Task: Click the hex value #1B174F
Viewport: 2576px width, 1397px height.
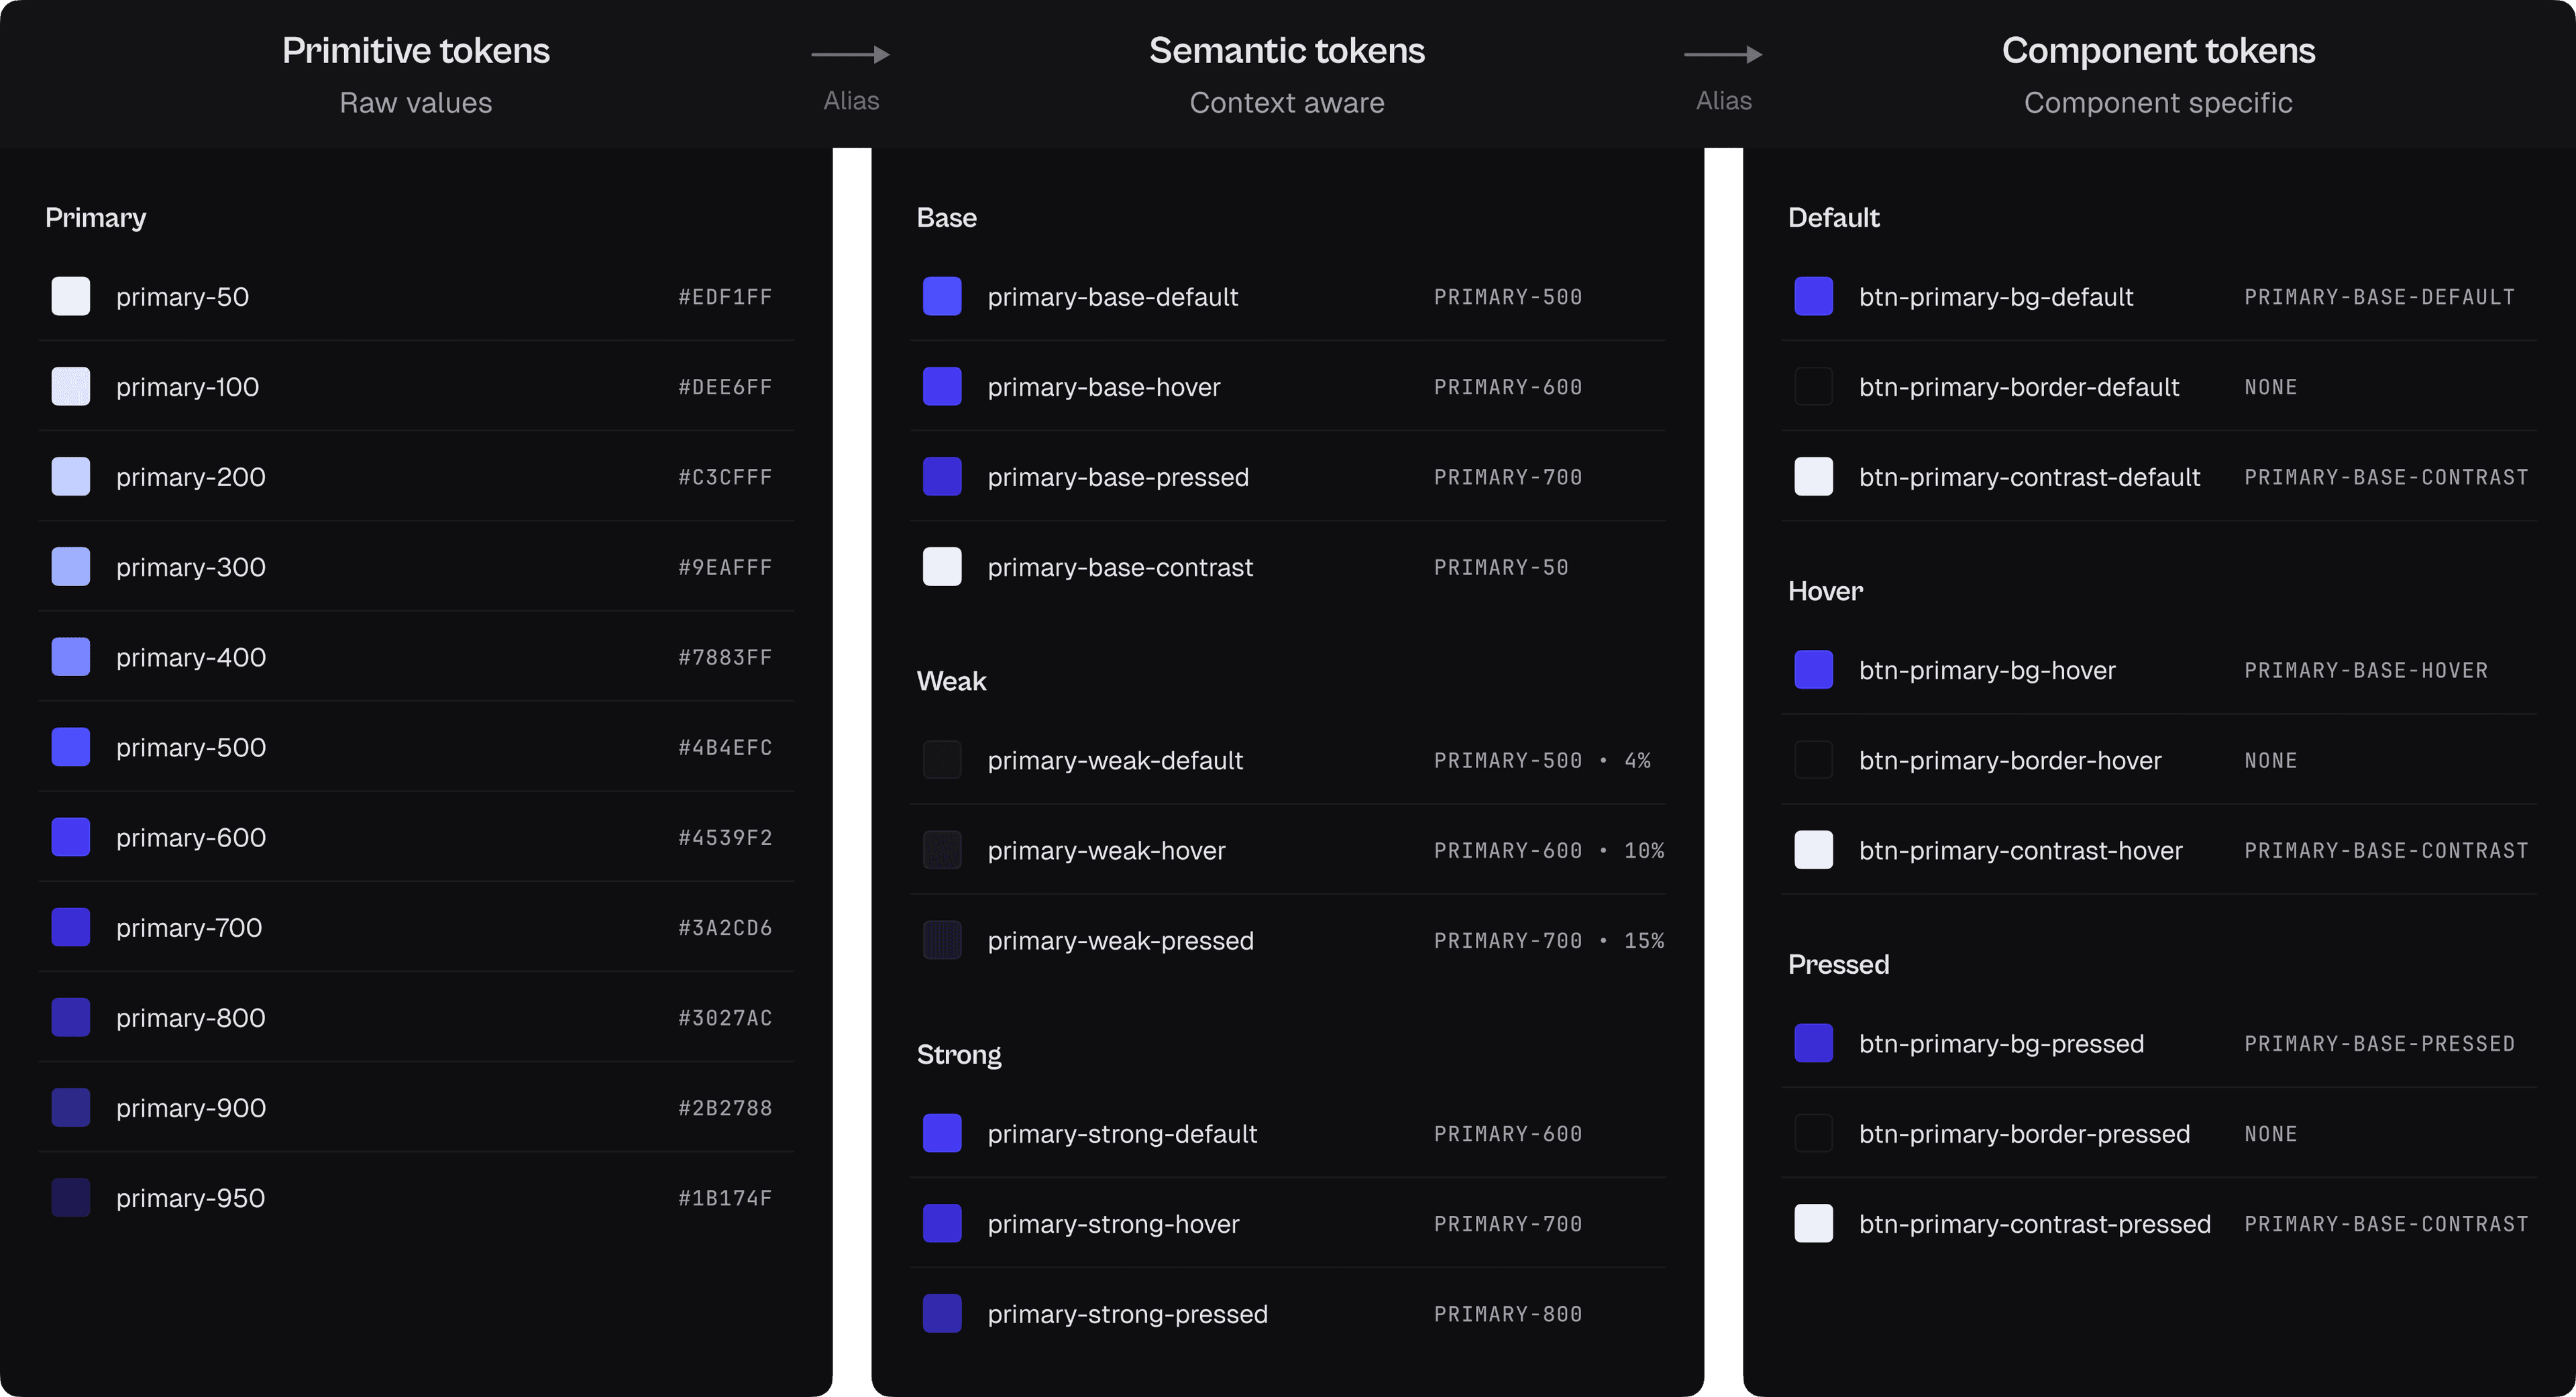Action: tap(725, 1198)
